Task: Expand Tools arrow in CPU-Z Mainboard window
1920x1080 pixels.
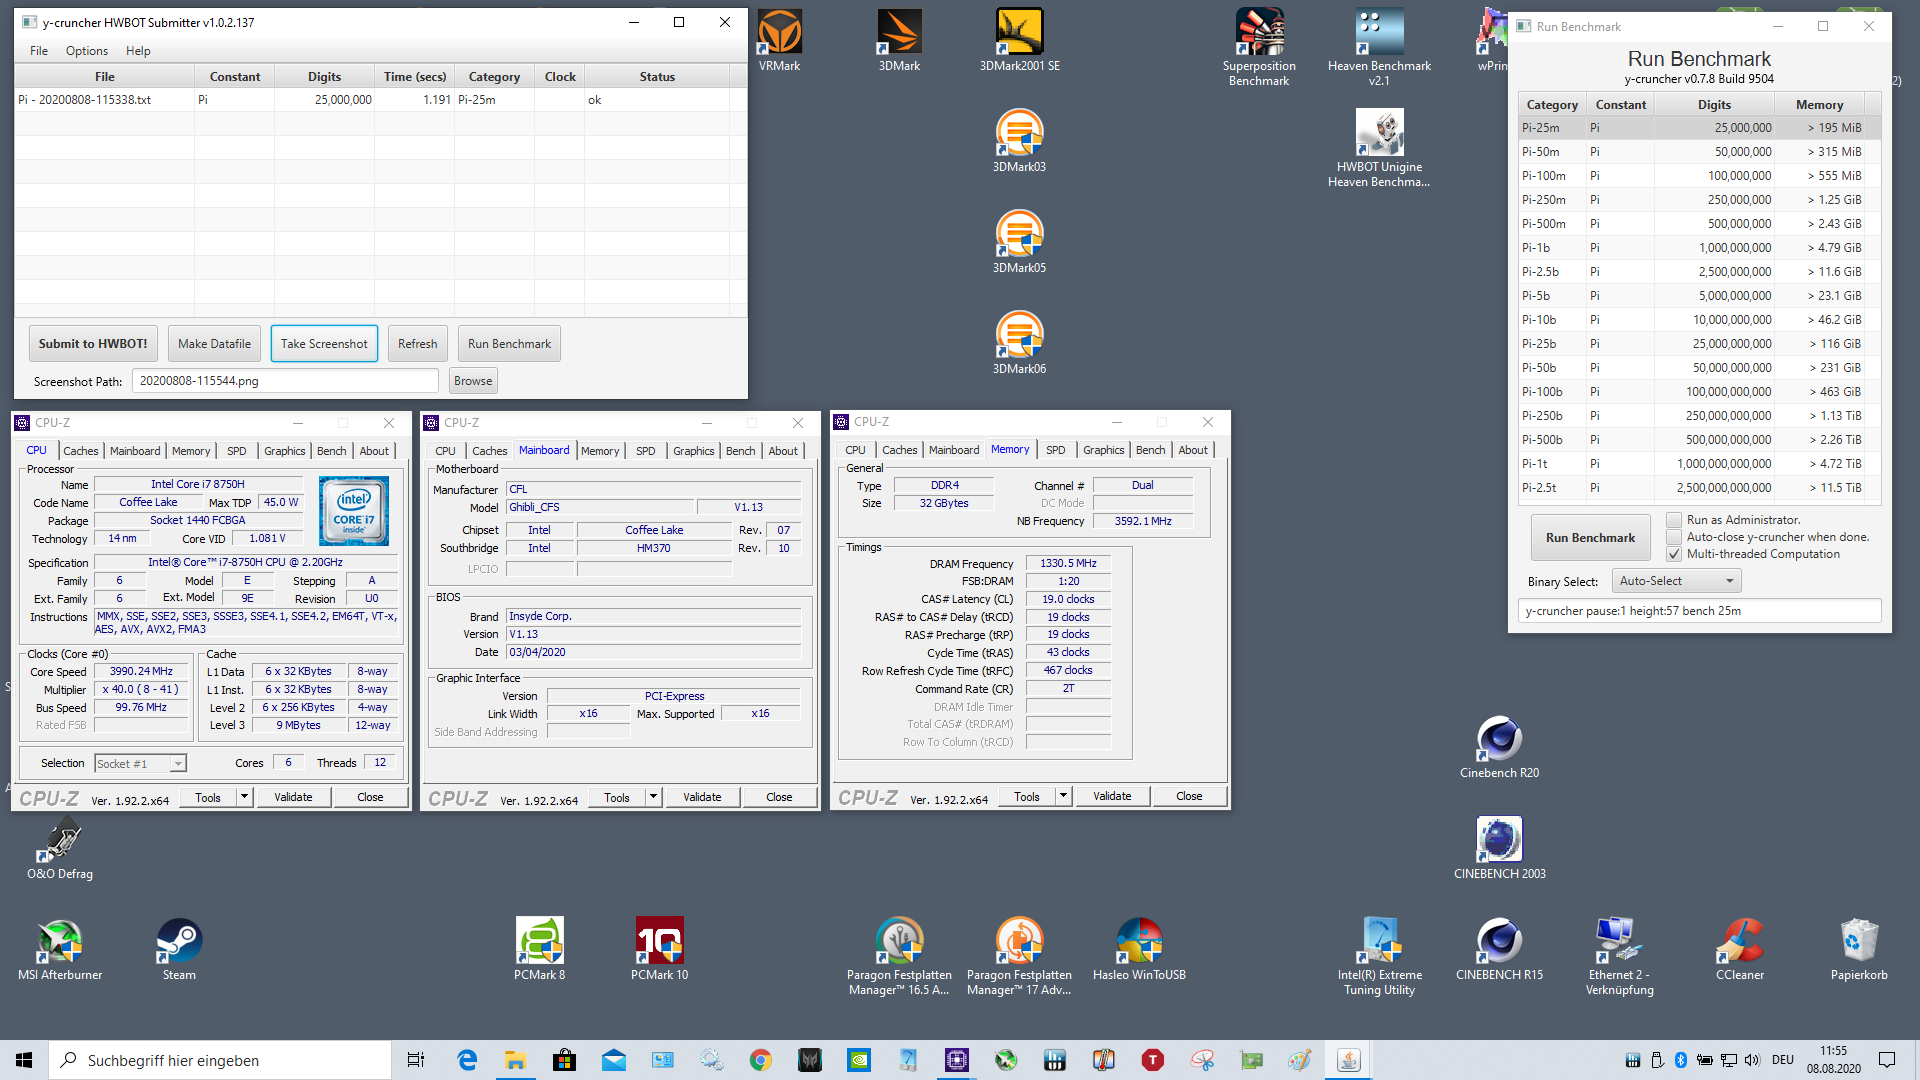Action: point(654,797)
